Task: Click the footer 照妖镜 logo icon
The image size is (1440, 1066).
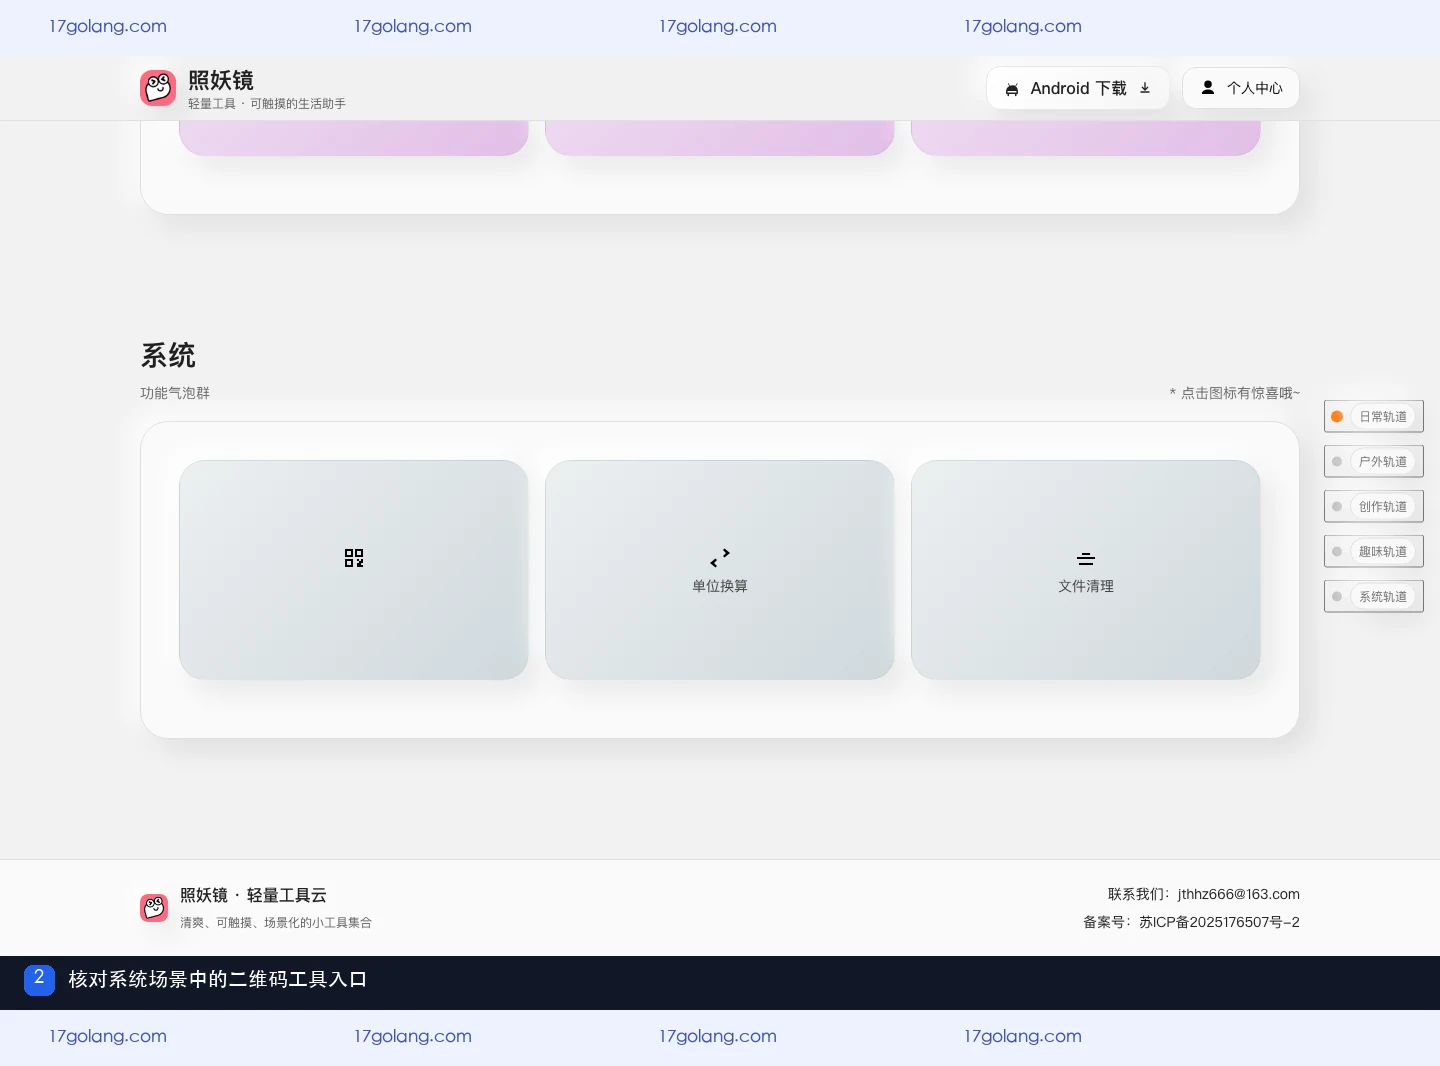Action: click(x=154, y=908)
